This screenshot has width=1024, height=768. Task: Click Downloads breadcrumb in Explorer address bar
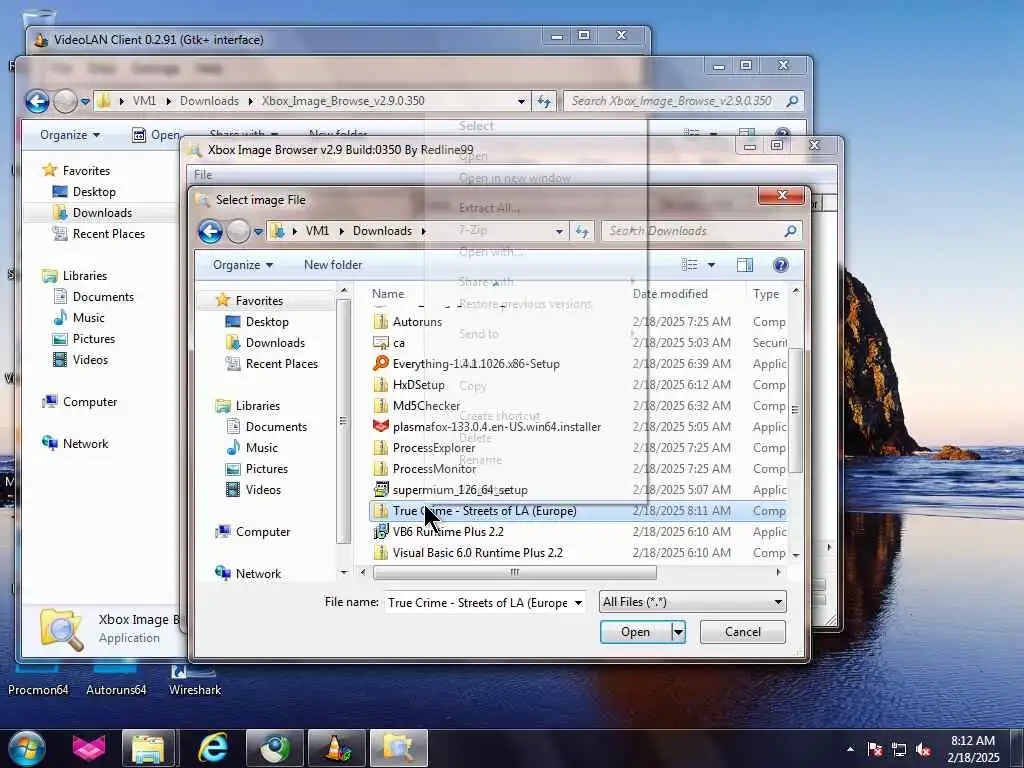209,101
